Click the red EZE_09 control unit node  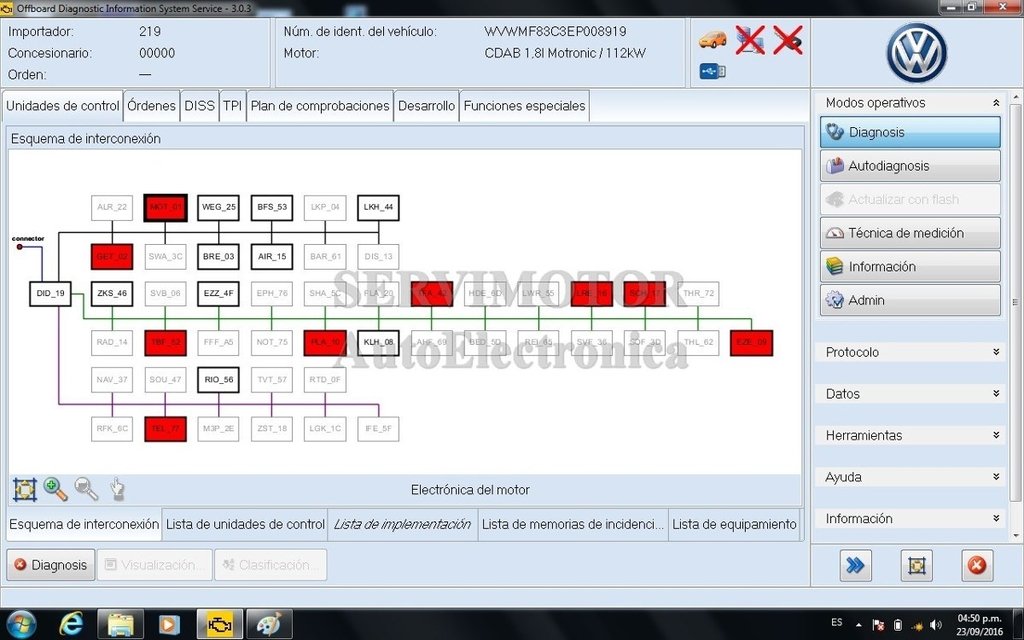(x=752, y=343)
